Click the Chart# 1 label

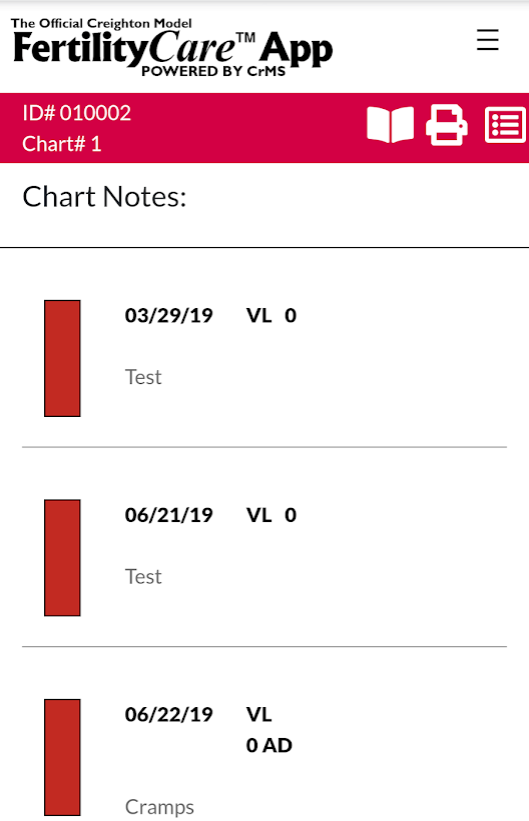(x=62, y=144)
